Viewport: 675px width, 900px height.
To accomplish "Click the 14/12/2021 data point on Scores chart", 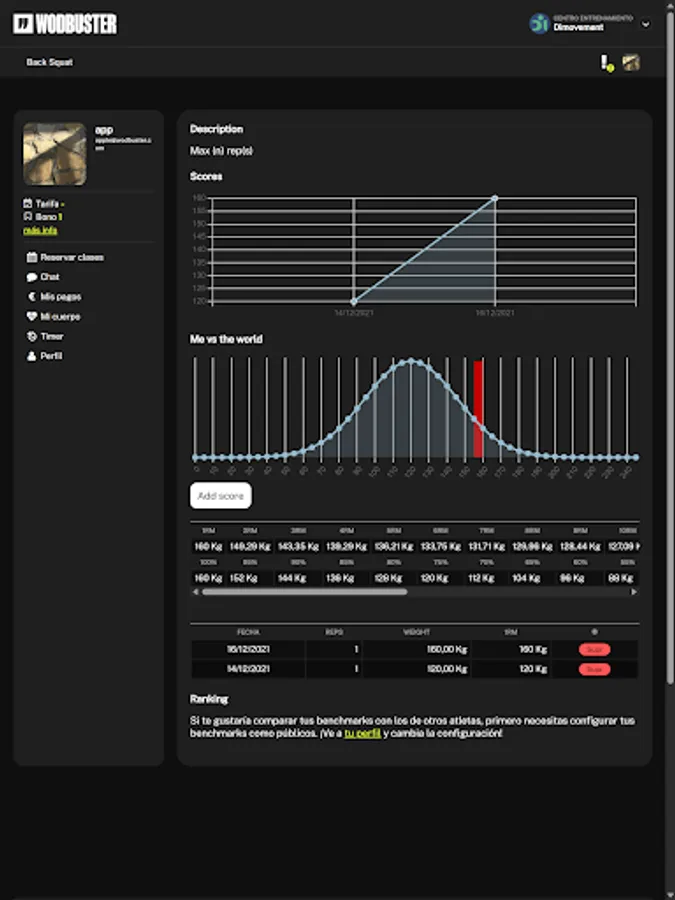I will (x=354, y=301).
